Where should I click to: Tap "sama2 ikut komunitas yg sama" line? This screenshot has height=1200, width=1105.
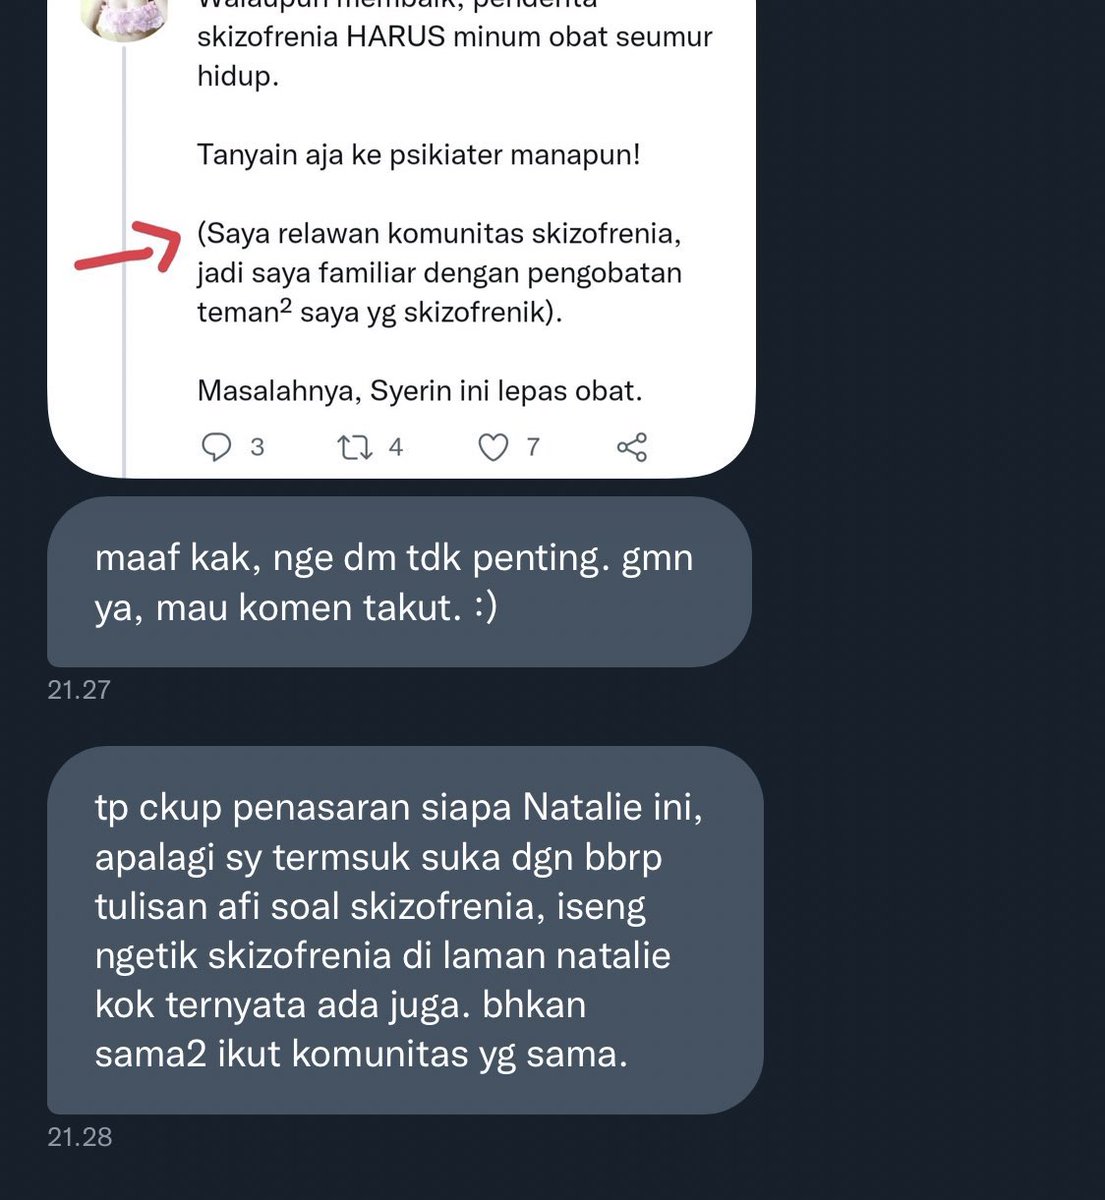pos(361,1053)
